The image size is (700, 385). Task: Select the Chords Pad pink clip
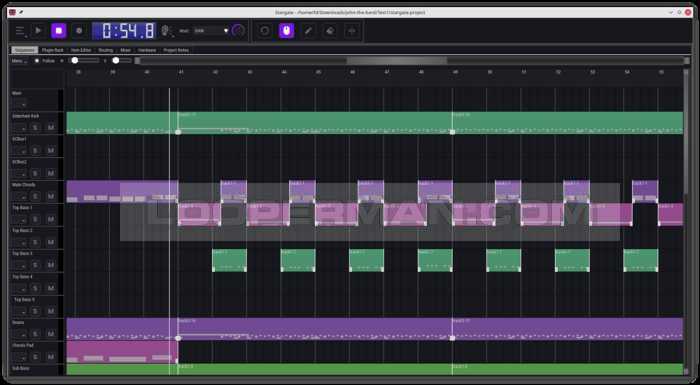coord(122,352)
